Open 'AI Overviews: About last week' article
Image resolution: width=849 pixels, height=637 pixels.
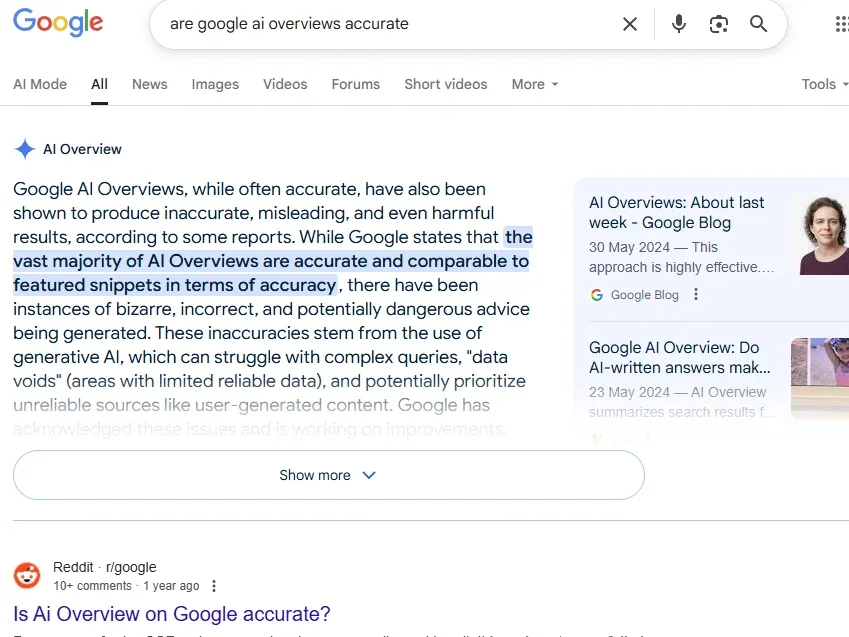click(677, 212)
